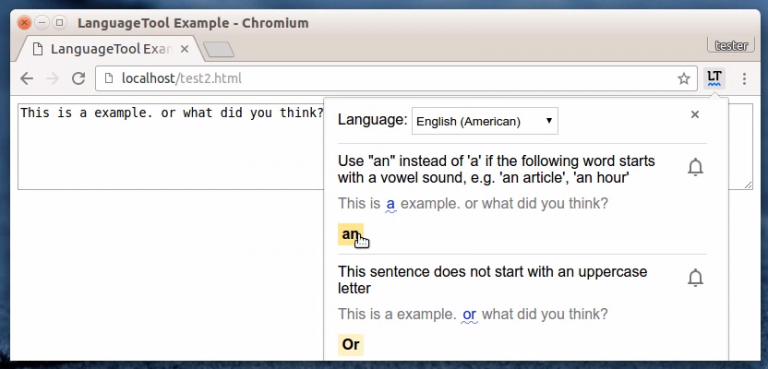Image resolution: width=768 pixels, height=369 pixels.
Task: Open the Language dropdown English (American)
Action: 484,121
